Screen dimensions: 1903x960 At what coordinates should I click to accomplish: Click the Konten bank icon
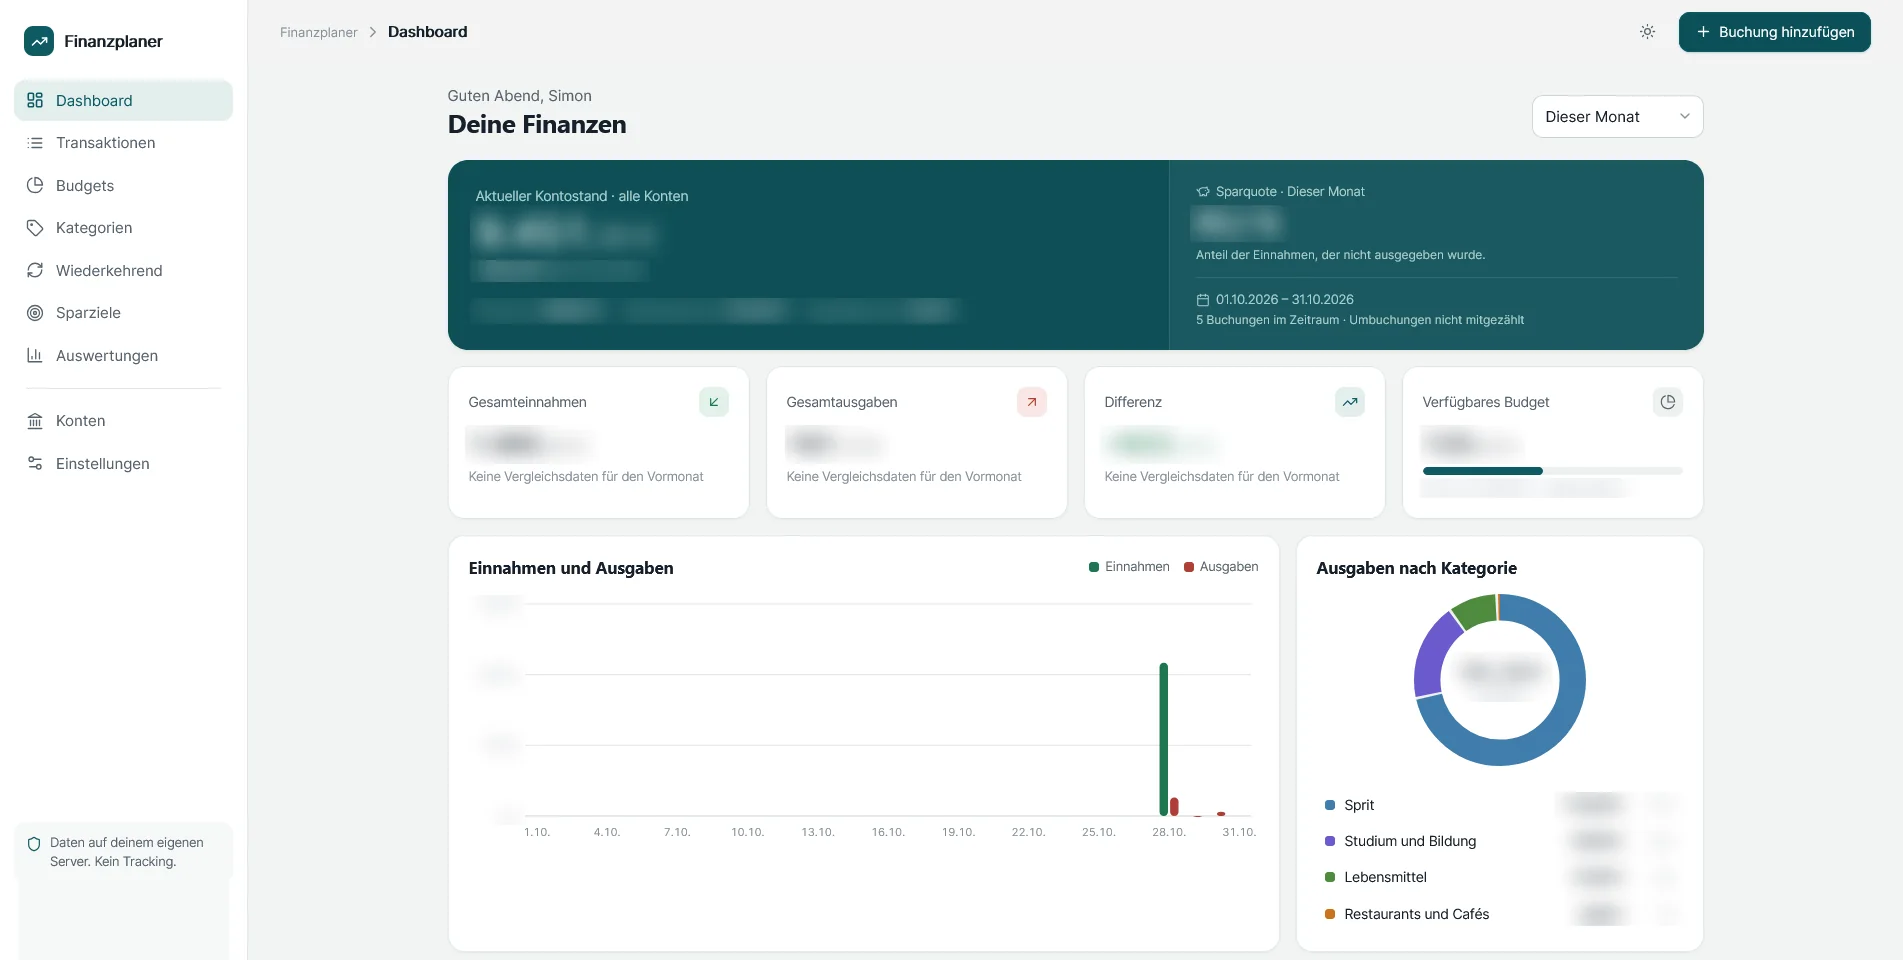pos(35,421)
